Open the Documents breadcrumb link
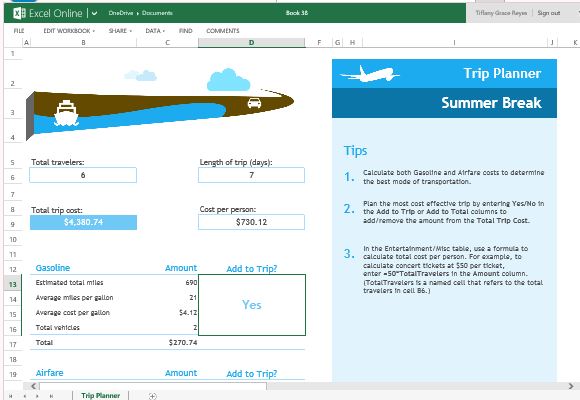580x400 pixels. click(x=157, y=13)
